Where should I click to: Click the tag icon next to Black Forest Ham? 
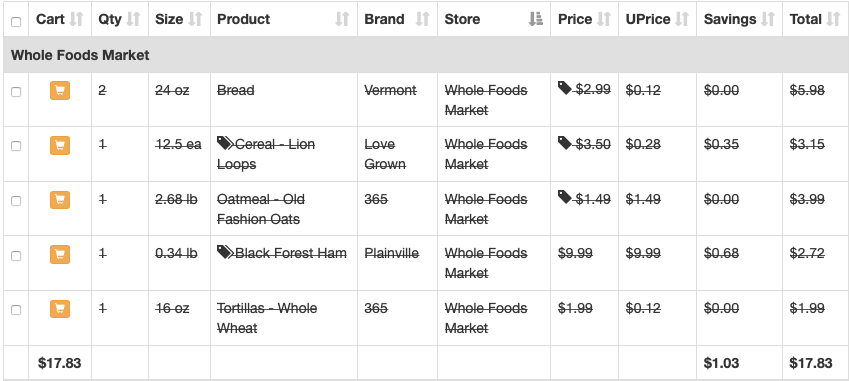click(225, 252)
